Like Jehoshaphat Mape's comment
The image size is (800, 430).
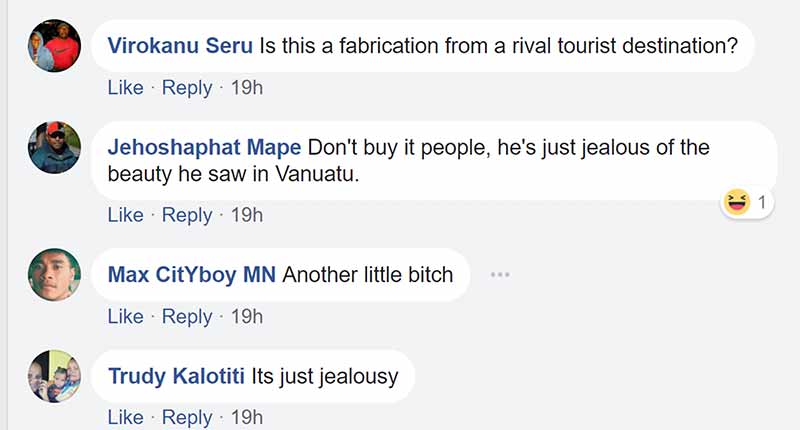pos(125,215)
